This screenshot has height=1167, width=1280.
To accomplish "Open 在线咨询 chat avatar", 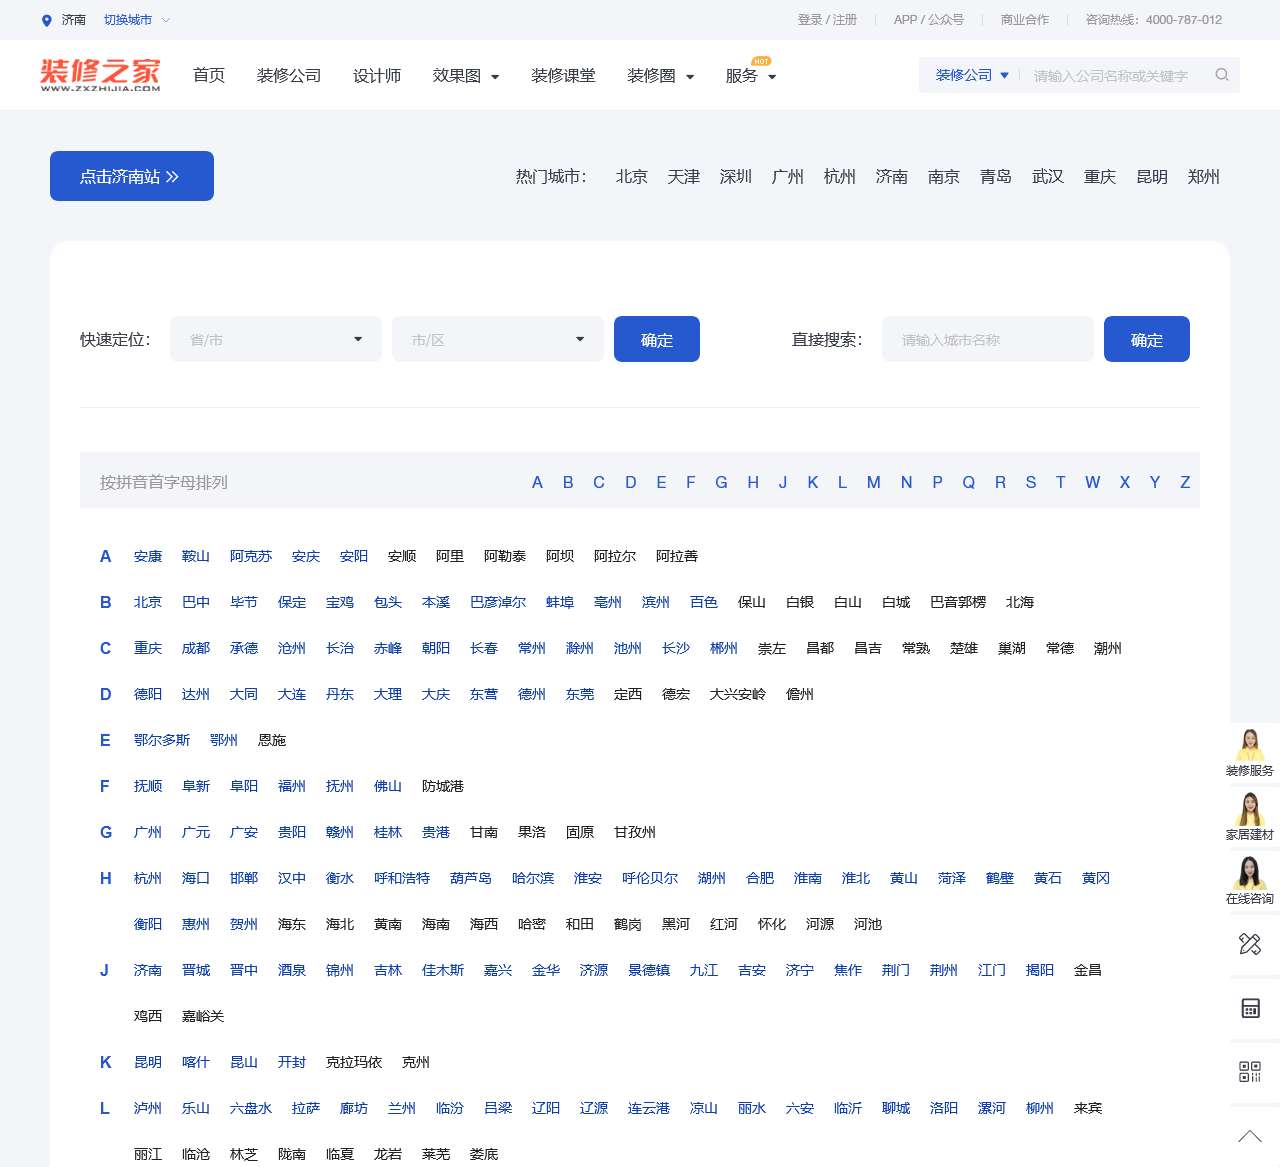I will (x=1249, y=873).
